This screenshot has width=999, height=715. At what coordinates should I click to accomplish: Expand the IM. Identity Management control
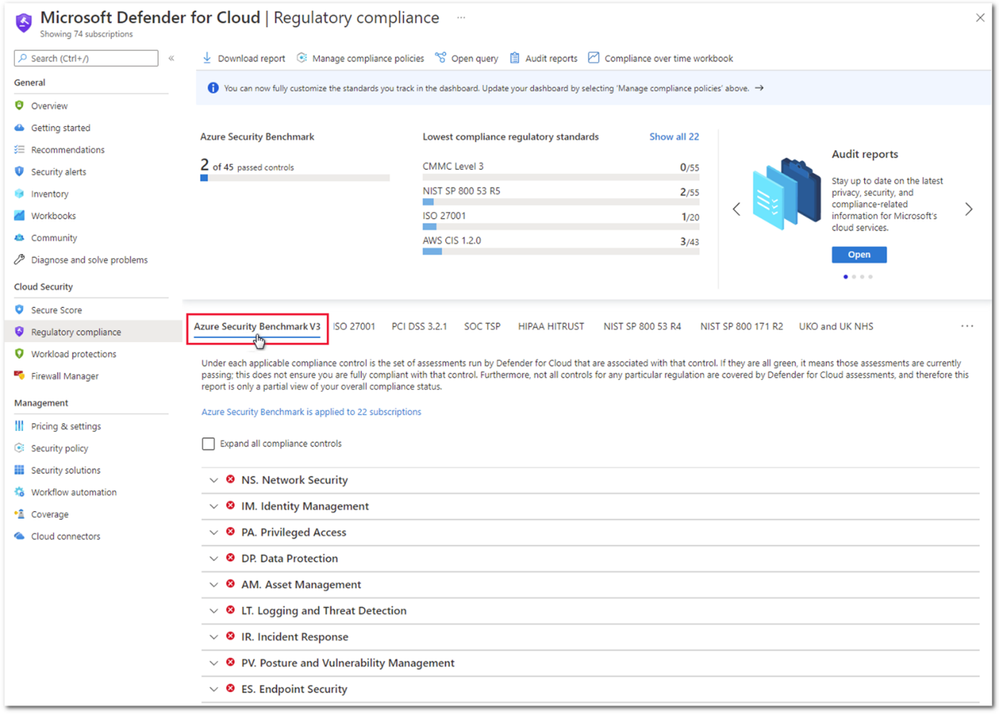[x=213, y=506]
